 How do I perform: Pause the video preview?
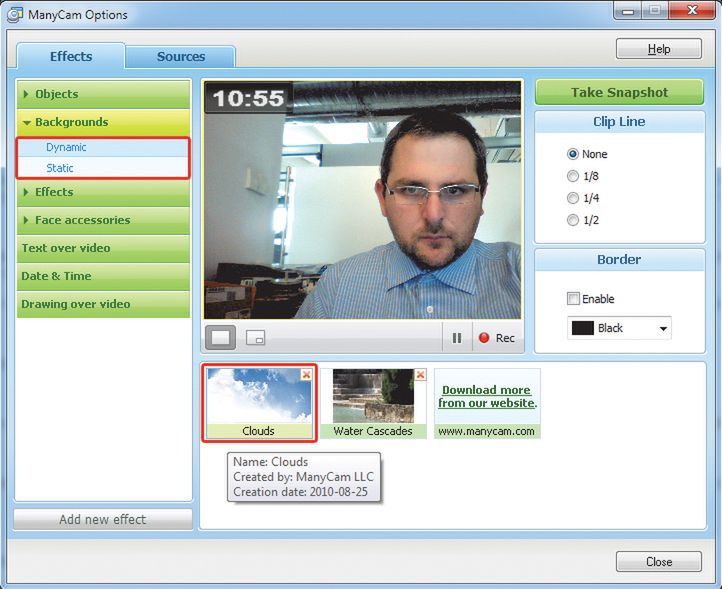pyautogui.click(x=457, y=338)
